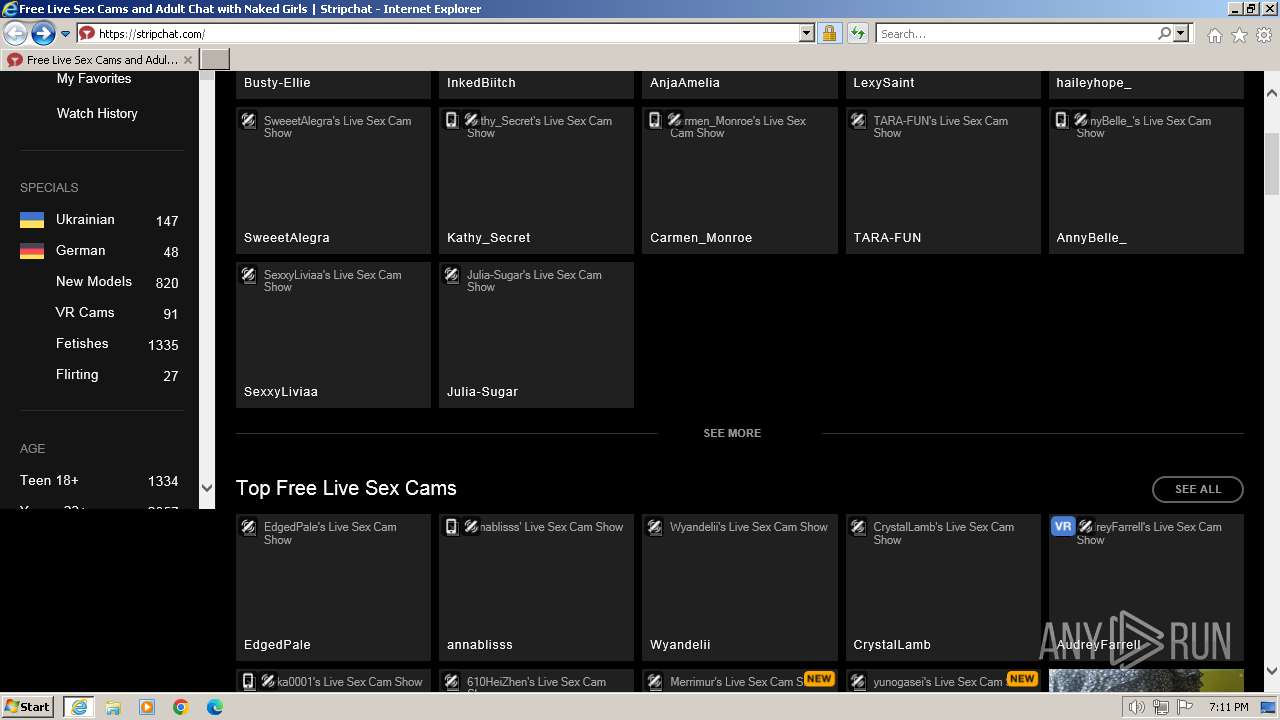Screen dimensions: 1280x720
Task: Open the CrystalLamb cam thumbnail
Action: 943,587
